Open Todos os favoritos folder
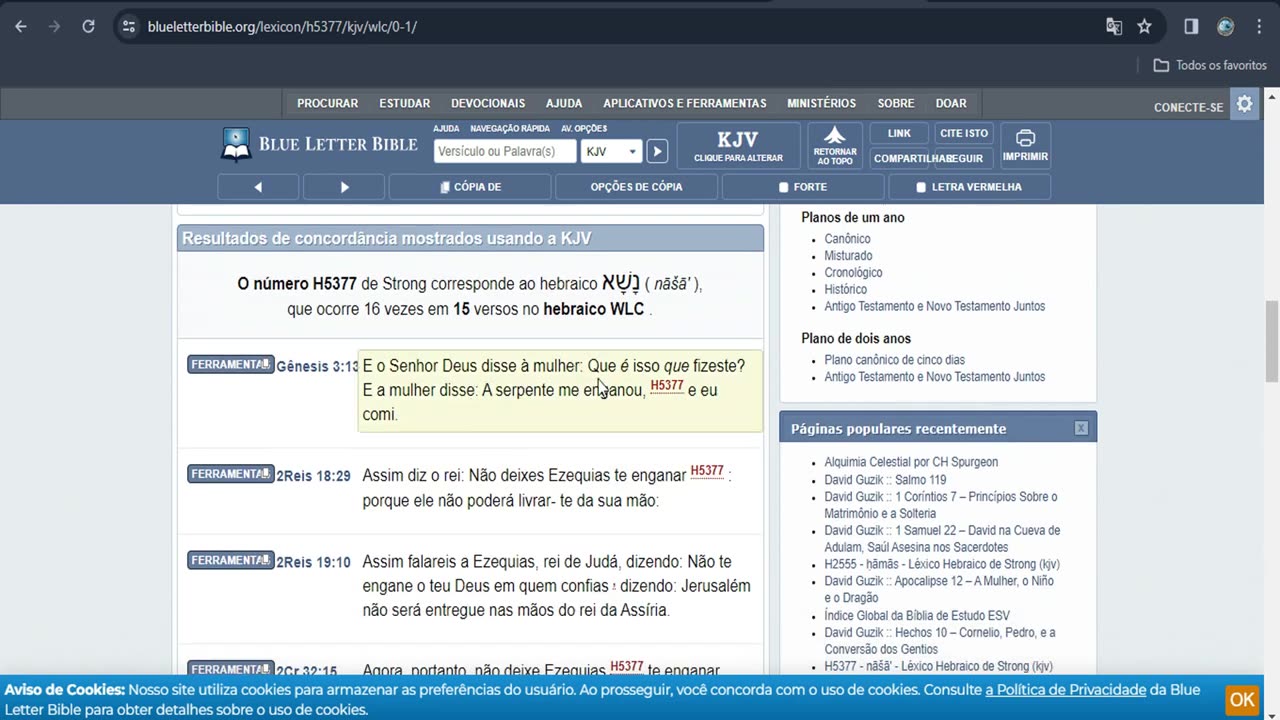The height and width of the screenshot is (720, 1280). pyautogui.click(x=1210, y=65)
